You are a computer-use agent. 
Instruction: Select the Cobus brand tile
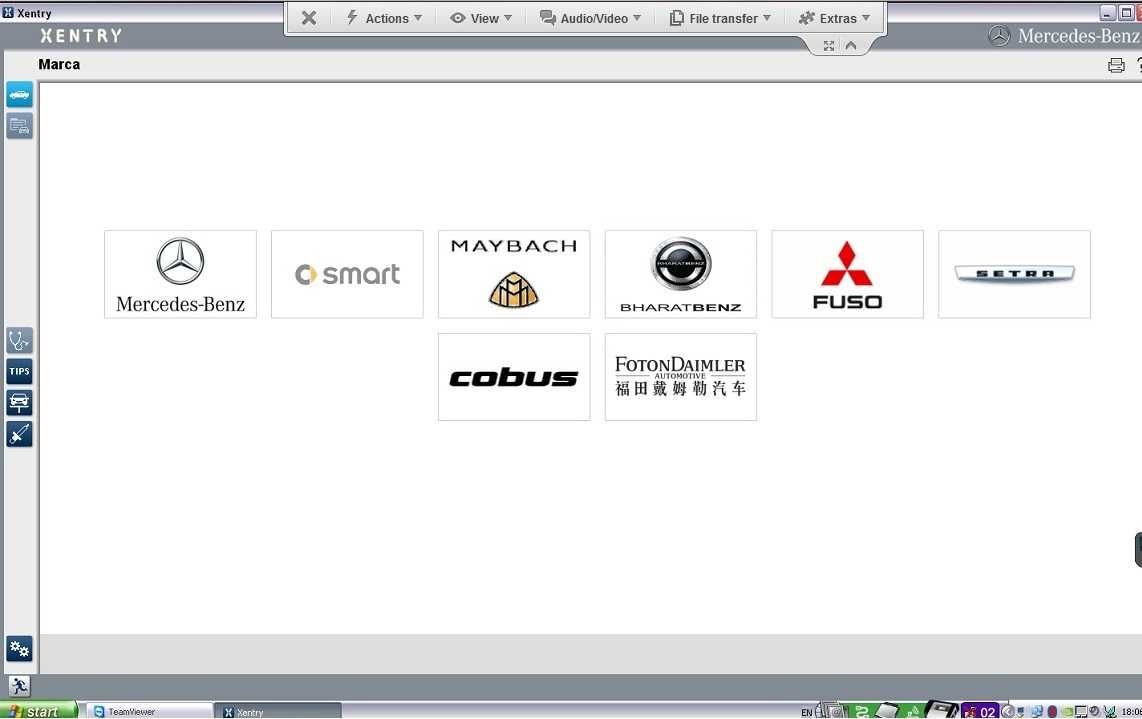[514, 377]
